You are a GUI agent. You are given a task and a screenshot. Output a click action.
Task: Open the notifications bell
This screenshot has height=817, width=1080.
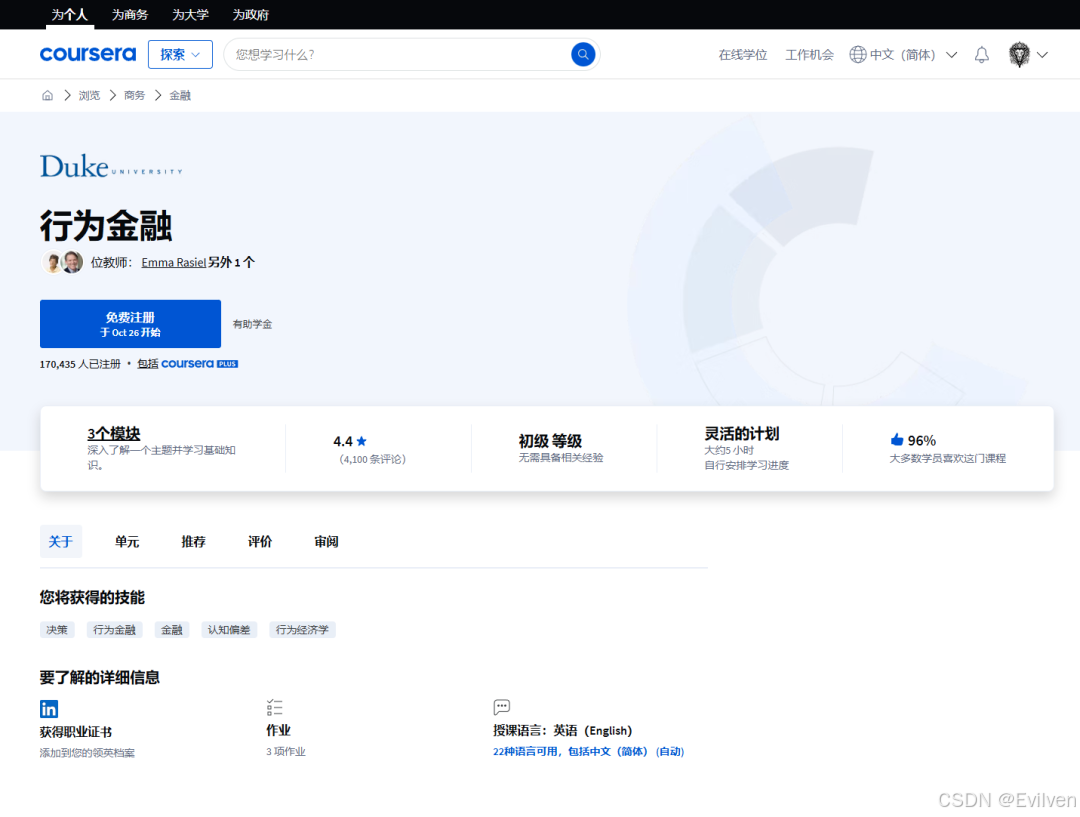[x=982, y=54]
